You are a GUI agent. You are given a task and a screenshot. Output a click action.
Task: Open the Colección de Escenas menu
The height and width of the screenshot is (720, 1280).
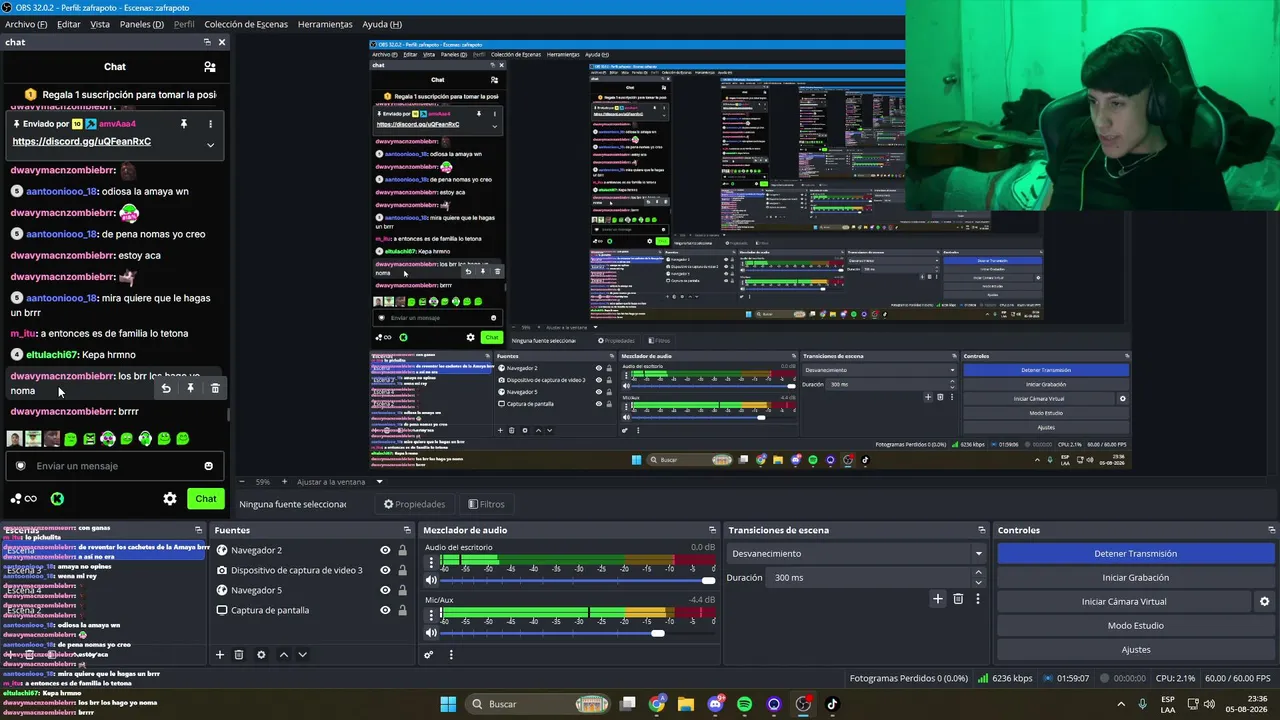[x=246, y=24]
